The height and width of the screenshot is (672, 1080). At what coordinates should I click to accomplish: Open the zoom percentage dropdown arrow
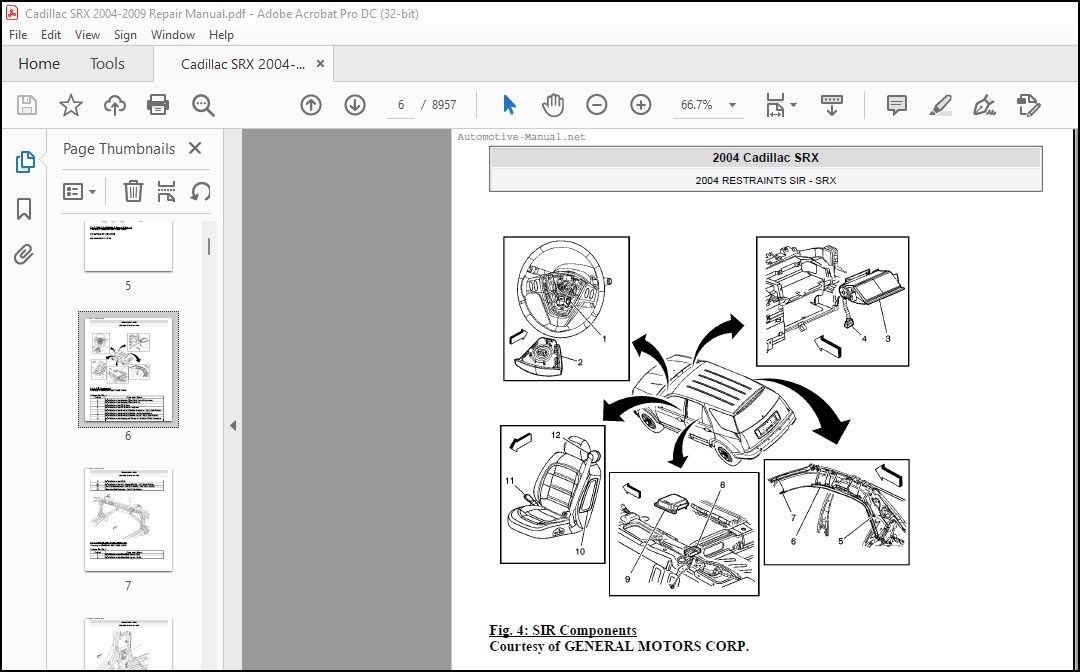(732, 105)
